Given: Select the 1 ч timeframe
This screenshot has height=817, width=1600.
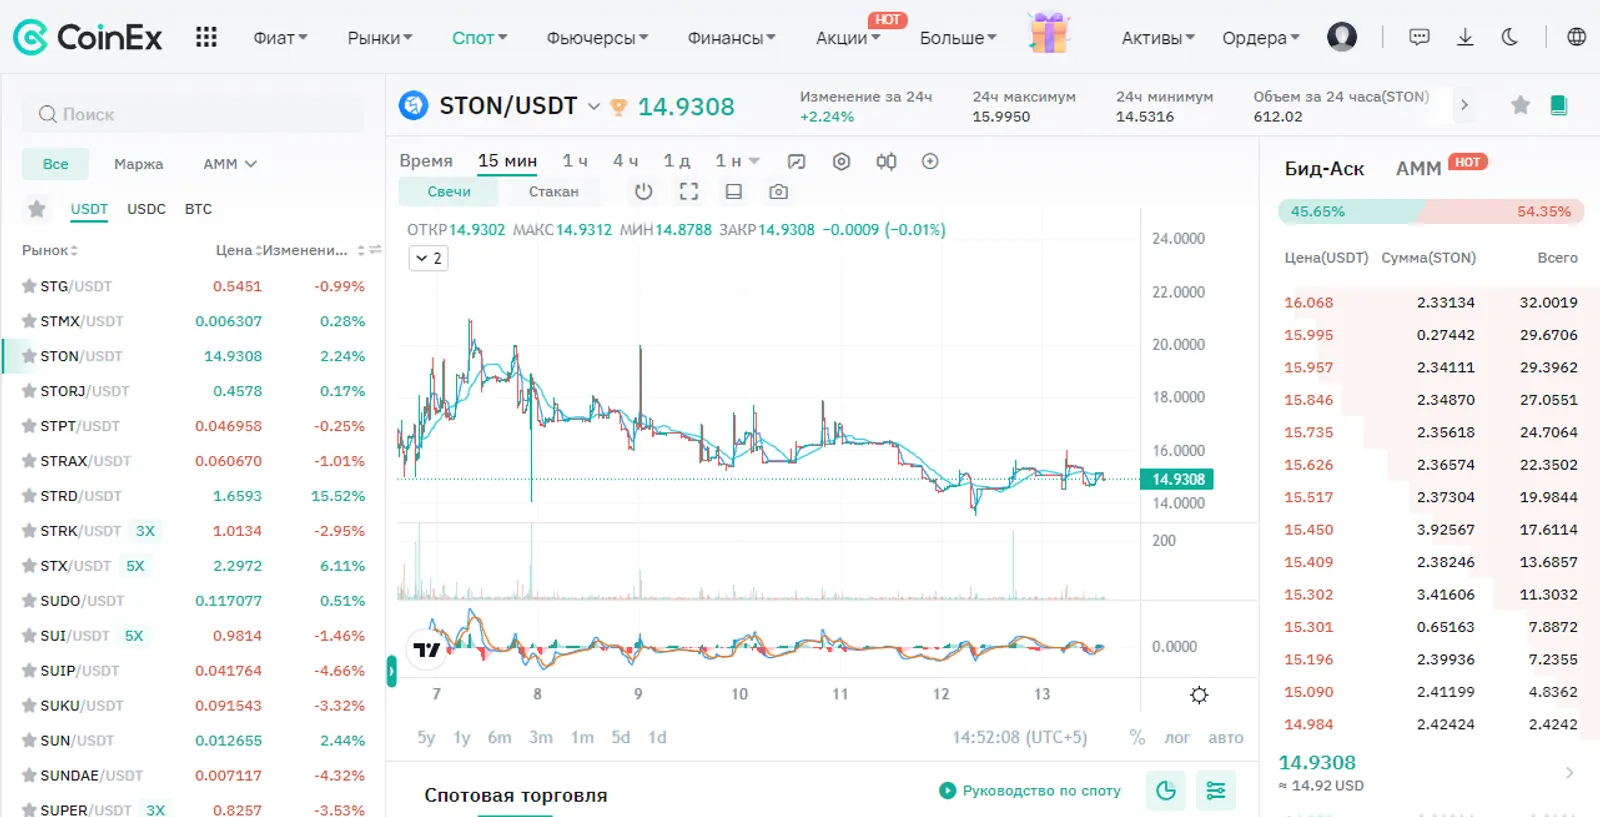Looking at the screenshot, I should (574, 161).
